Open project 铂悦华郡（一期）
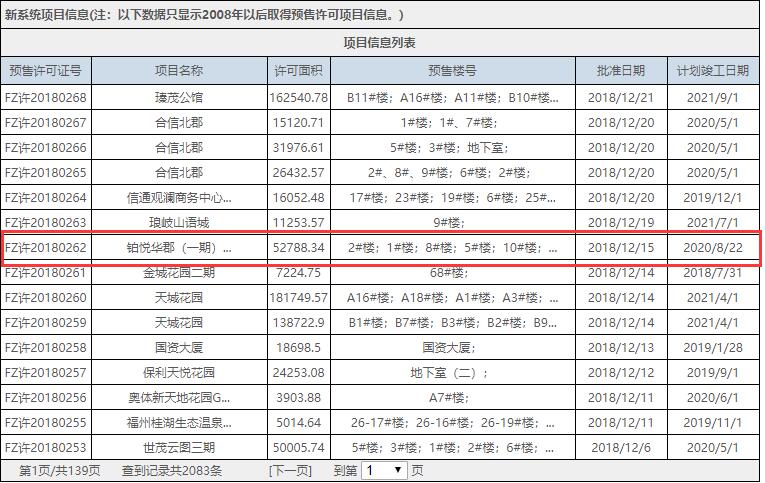This screenshot has height=483, width=765. click(179, 247)
